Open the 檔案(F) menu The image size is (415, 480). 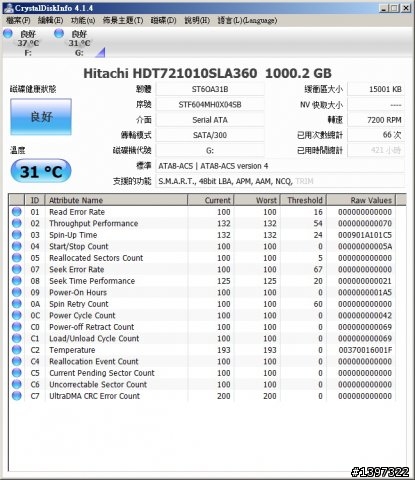click(x=18, y=20)
